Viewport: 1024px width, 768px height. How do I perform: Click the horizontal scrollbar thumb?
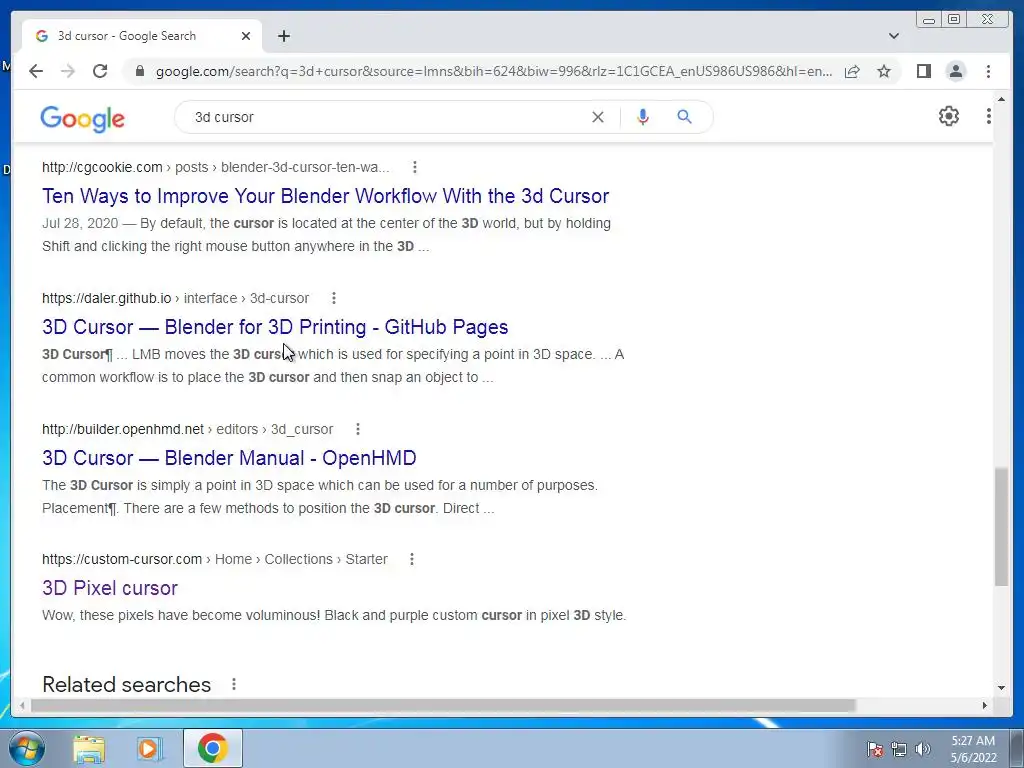(443, 705)
